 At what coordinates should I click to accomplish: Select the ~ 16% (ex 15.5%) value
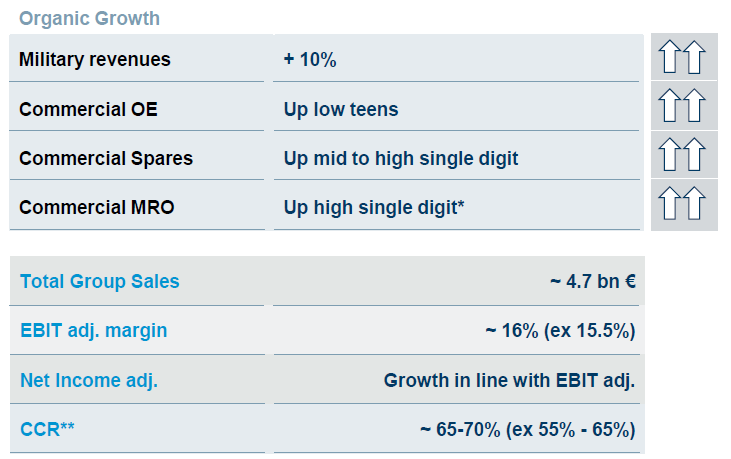pyautogui.click(x=560, y=331)
